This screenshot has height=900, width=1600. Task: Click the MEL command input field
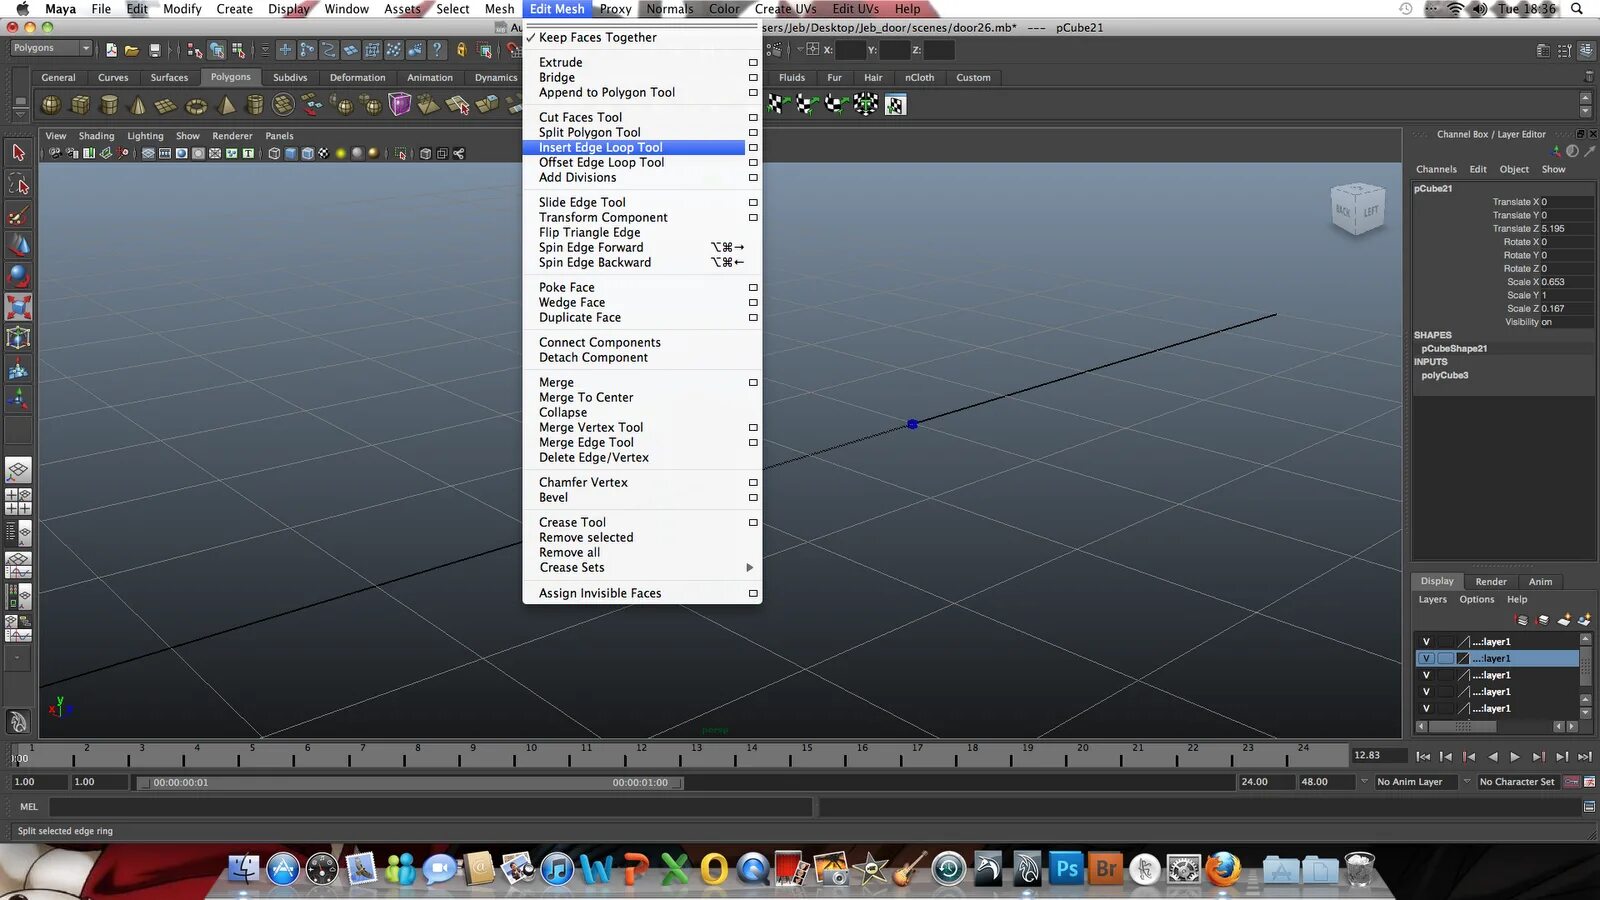pos(431,806)
